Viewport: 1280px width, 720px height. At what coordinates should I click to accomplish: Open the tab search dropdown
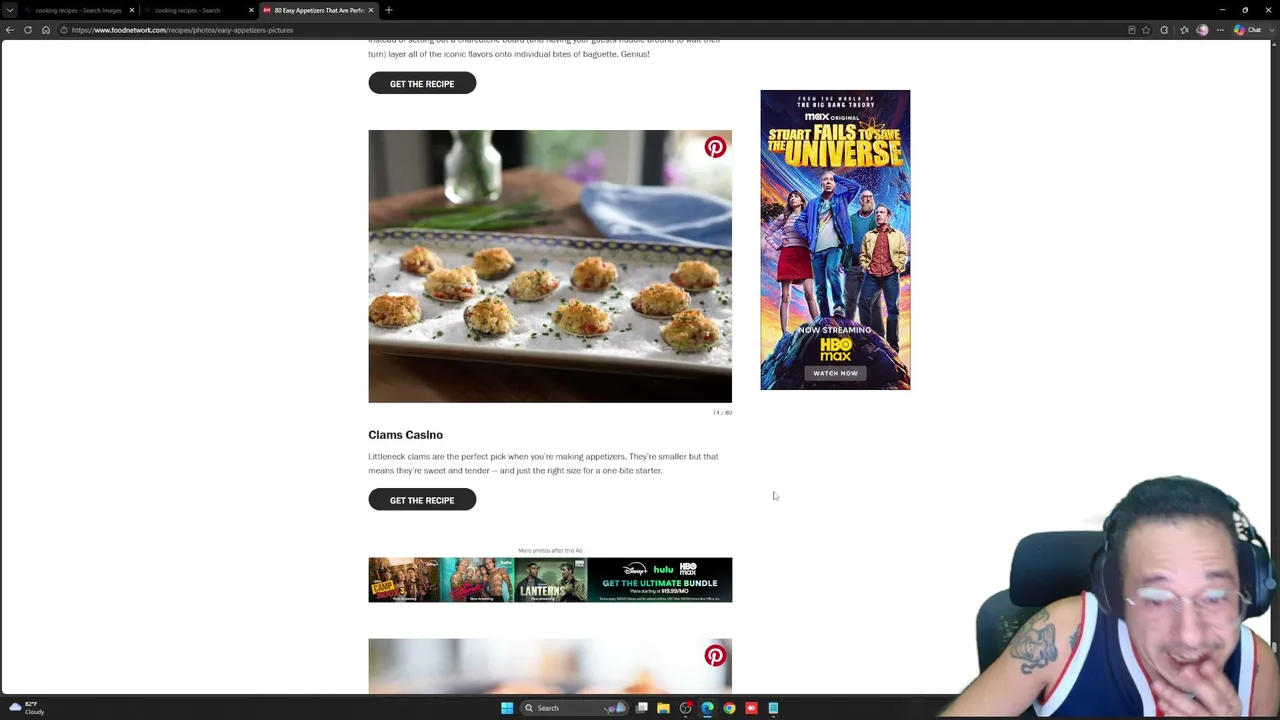(9, 10)
